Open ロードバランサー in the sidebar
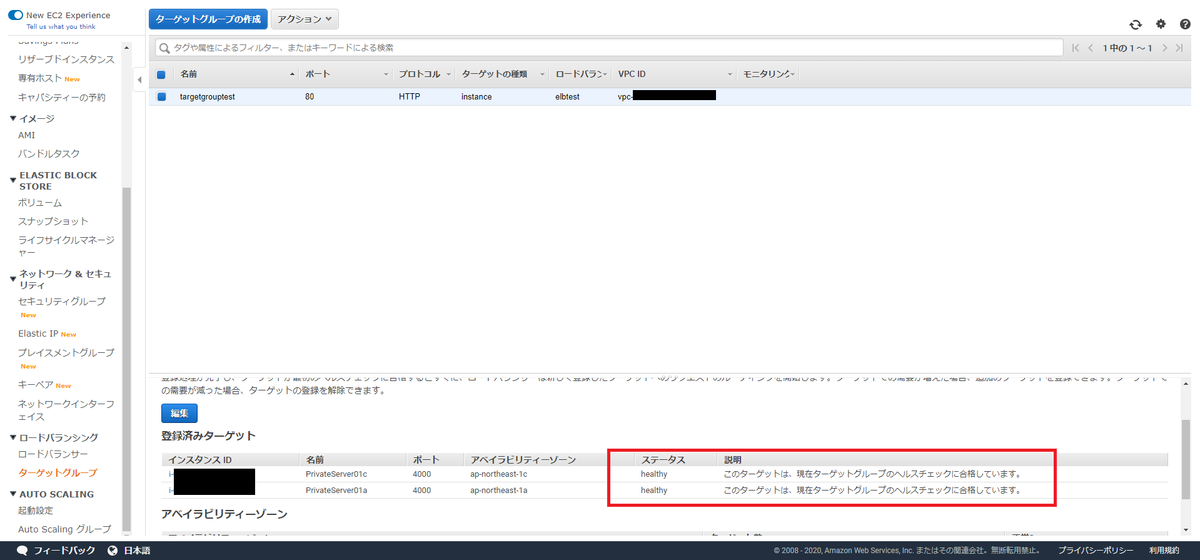1200x560 pixels. [53, 454]
